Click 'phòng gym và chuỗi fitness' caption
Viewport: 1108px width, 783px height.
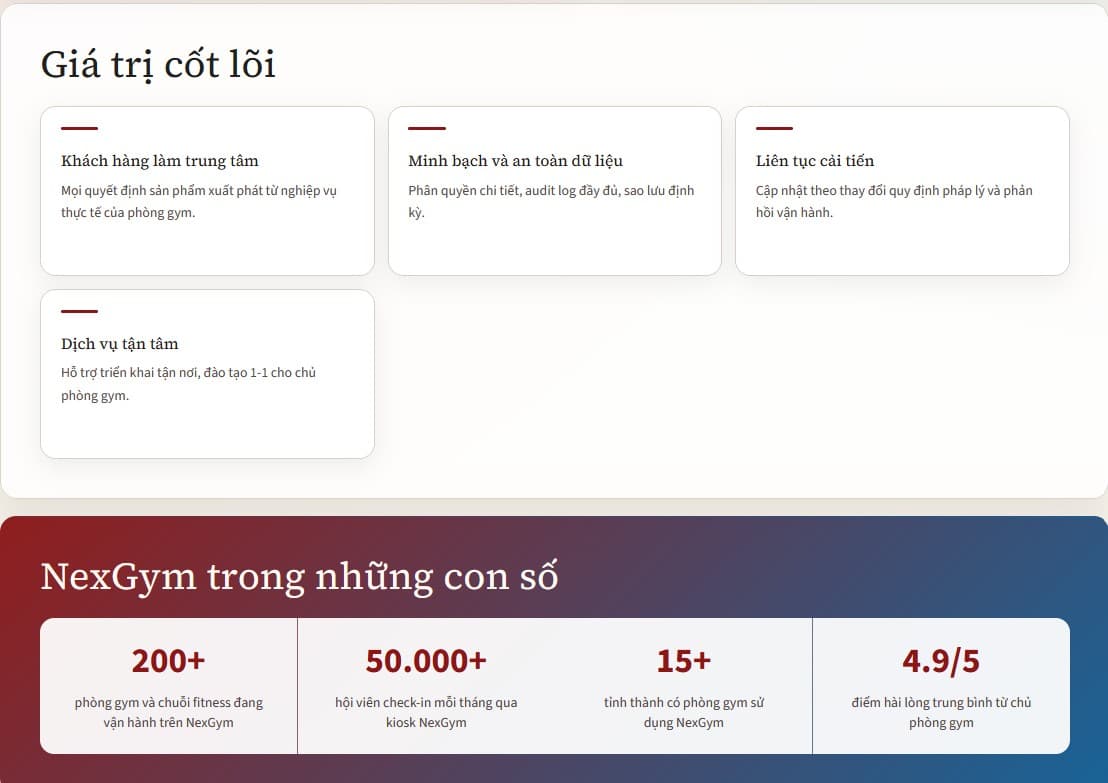[168, 712]
